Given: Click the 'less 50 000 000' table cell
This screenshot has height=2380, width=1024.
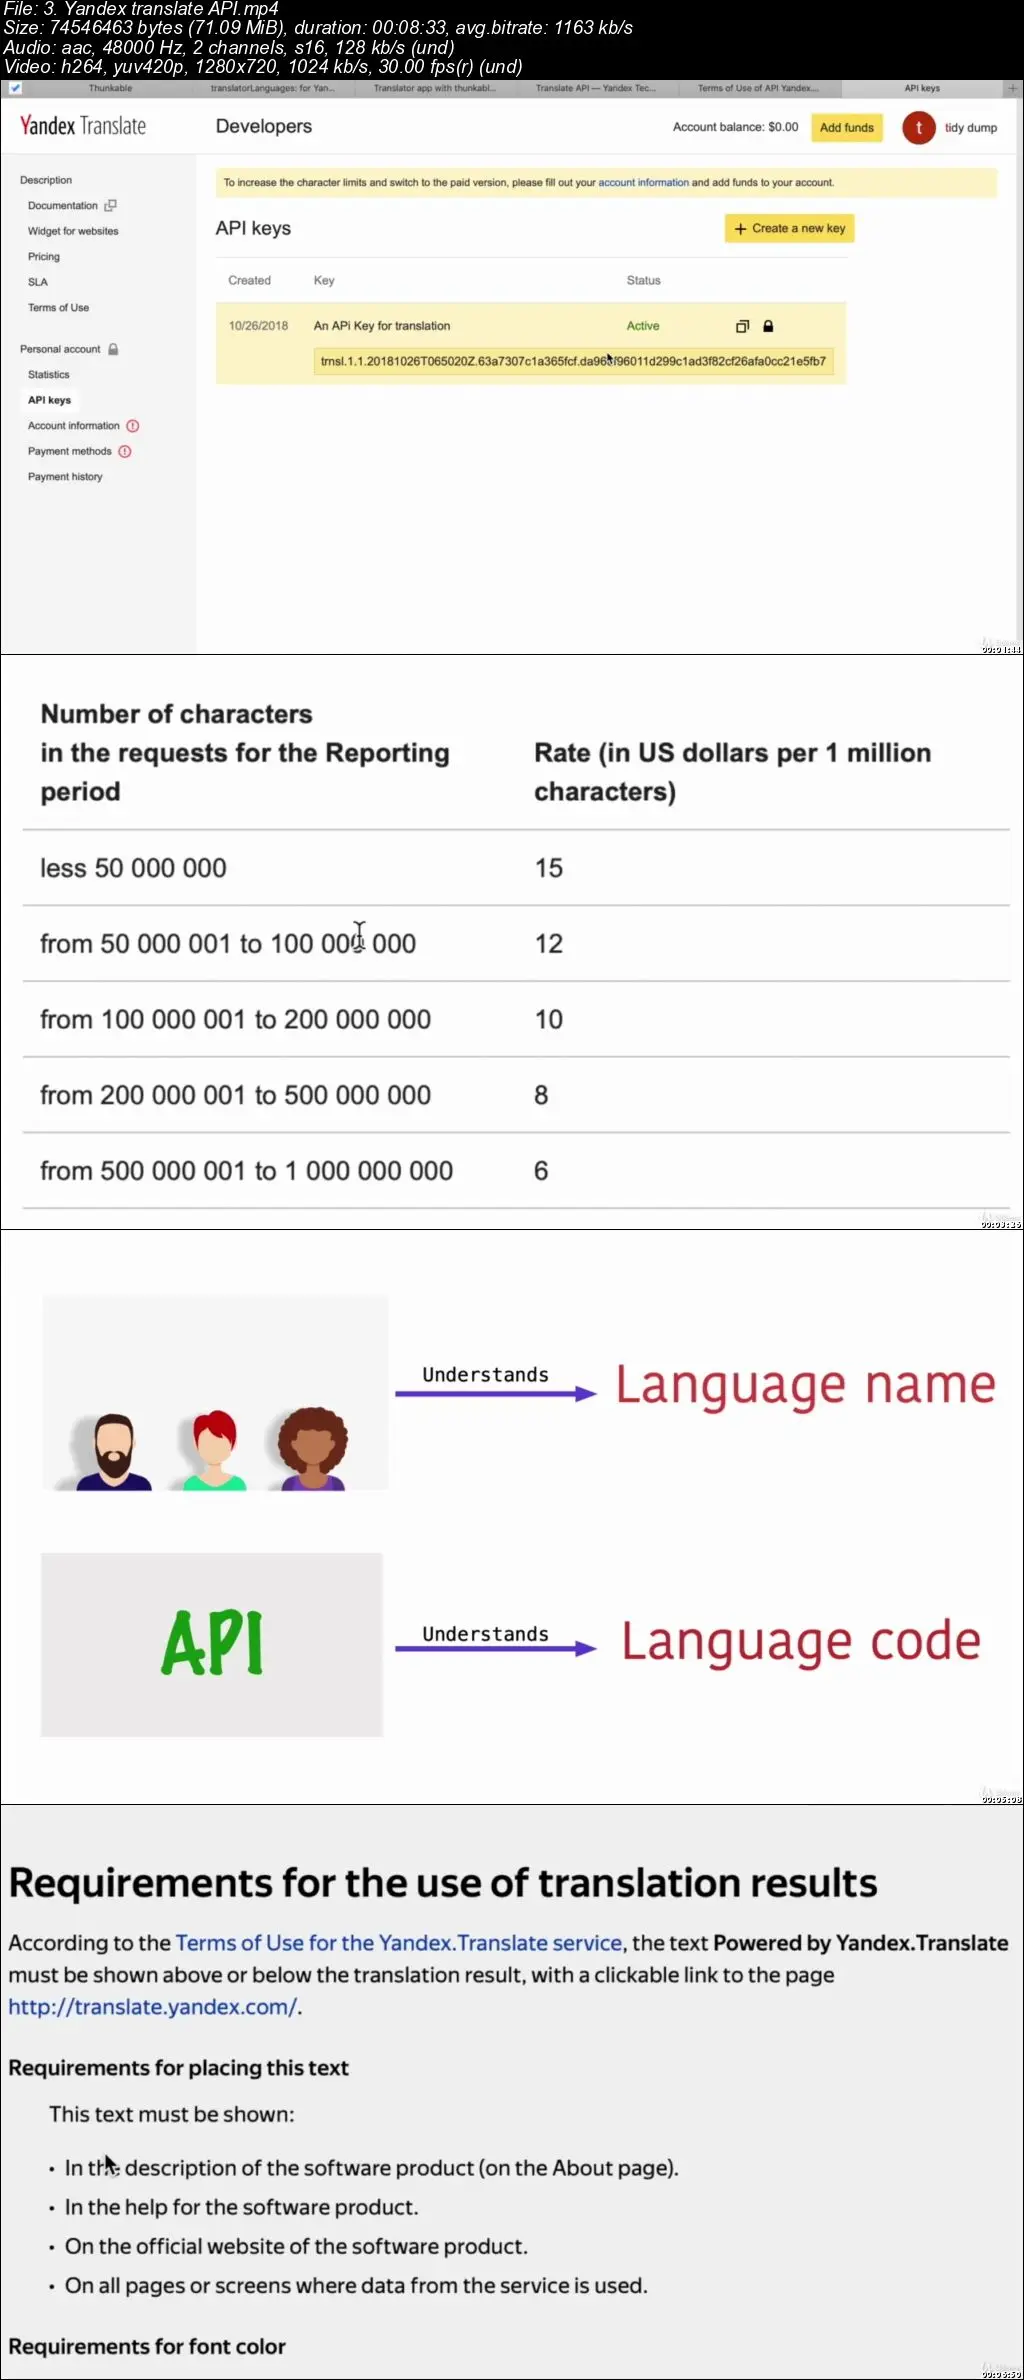Looking at the screenshot, I should pyautogui.click(x=133, y=868).
